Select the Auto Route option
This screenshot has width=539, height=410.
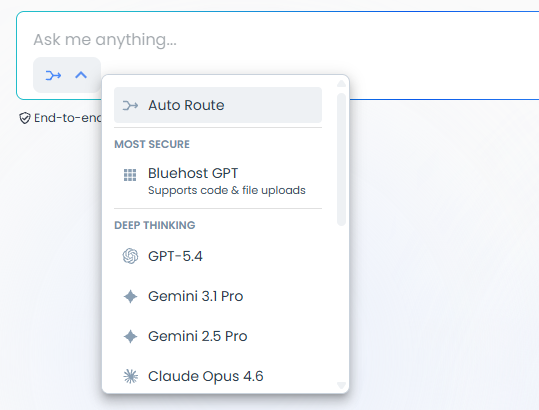pyautogui.click(x=218, y=105)
